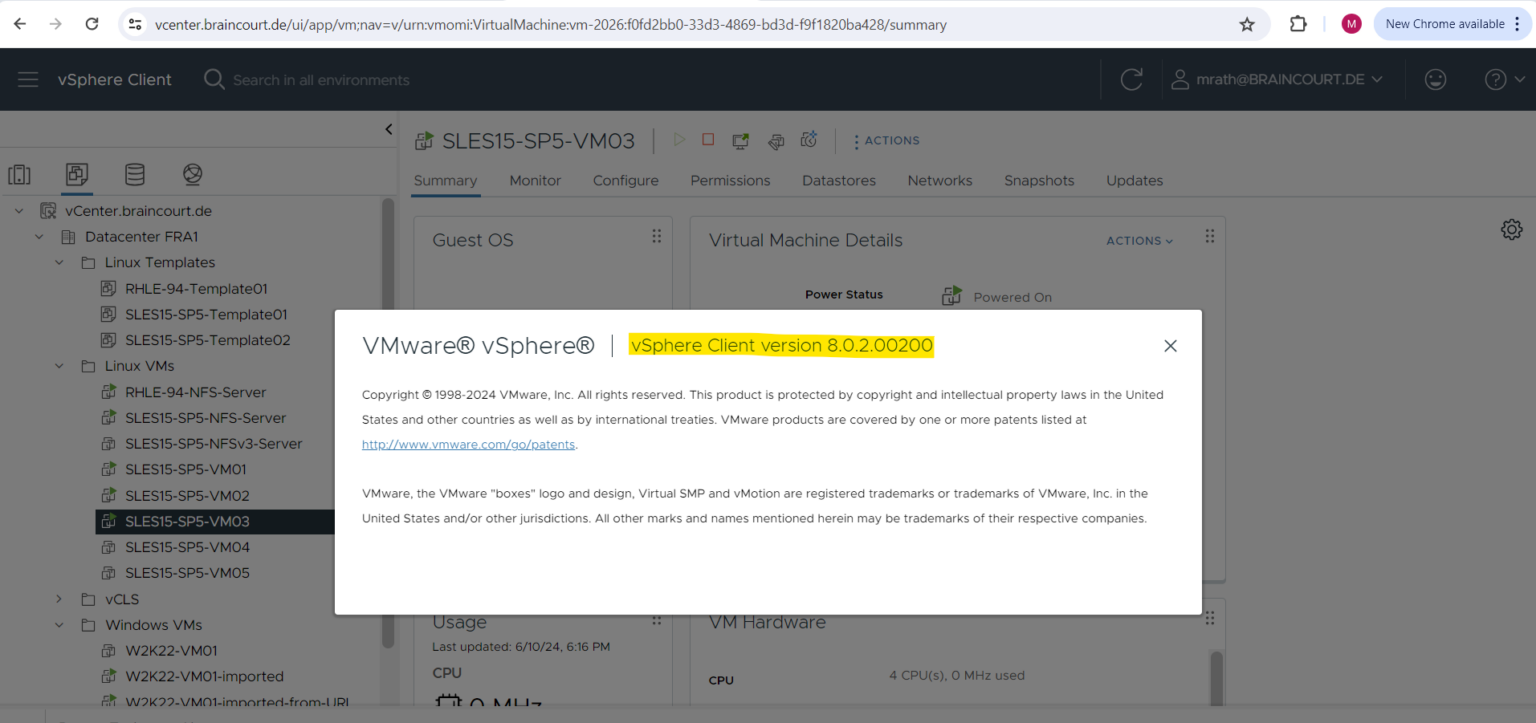The height and width of the screenshot is (723, 1536).
Task: Click the Search in all environments field
Action: [320, 79]
